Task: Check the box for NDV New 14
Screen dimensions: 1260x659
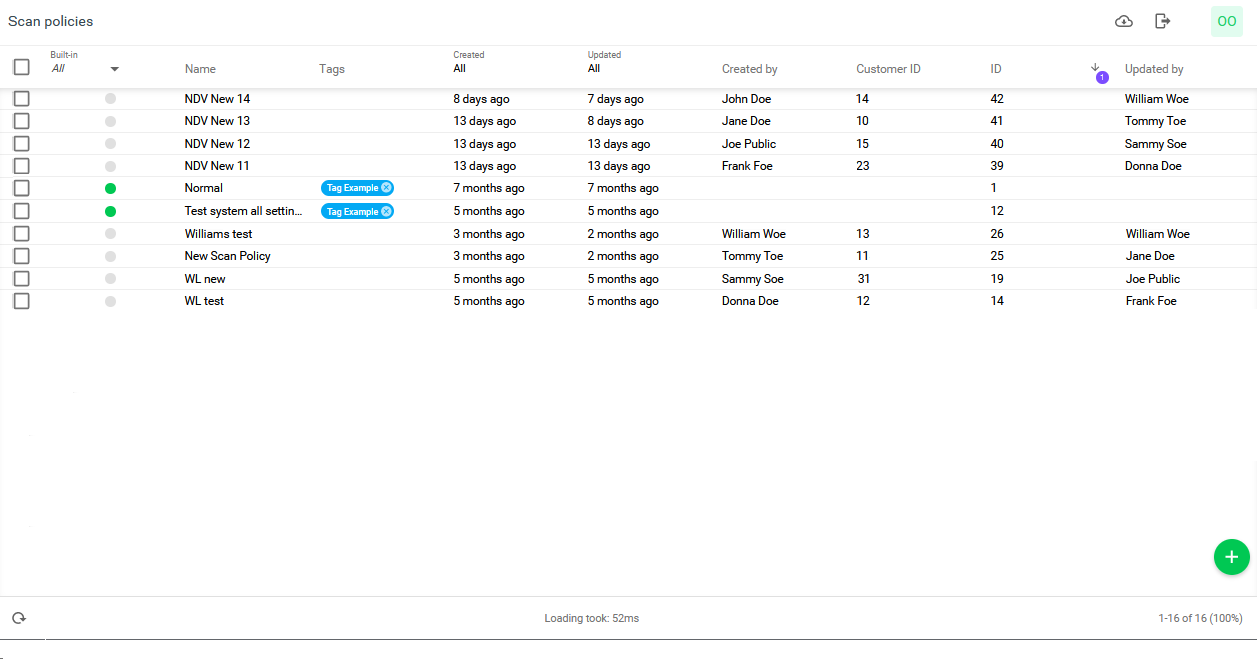Action: tap(21, 99)
